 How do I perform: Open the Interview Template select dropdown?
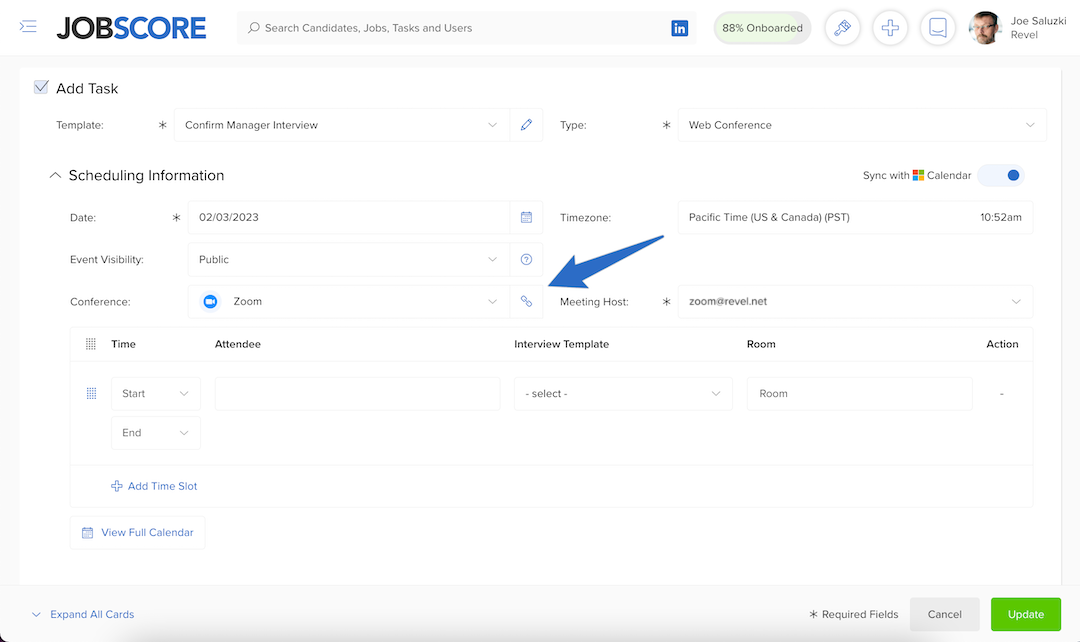click(x=623, y=393)
